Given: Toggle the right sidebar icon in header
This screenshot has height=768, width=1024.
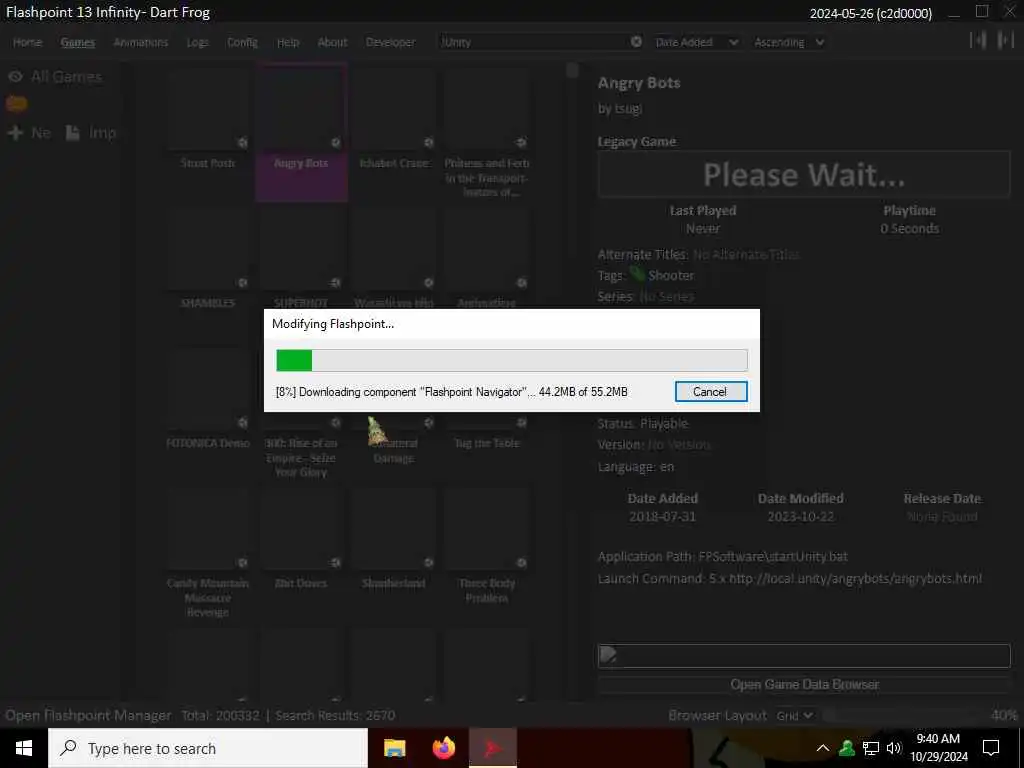Looking at the screenshot, I should pyautogui.click(x=1005, y=40).
